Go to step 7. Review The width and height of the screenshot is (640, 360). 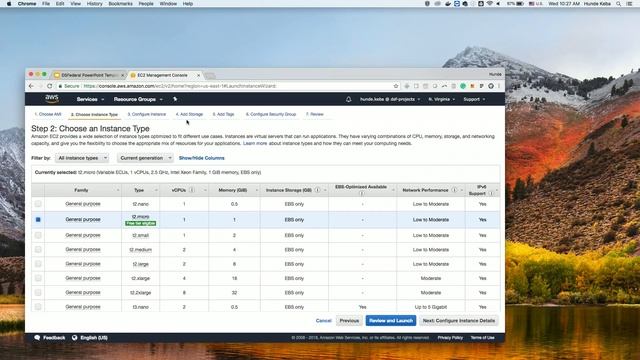315,114
